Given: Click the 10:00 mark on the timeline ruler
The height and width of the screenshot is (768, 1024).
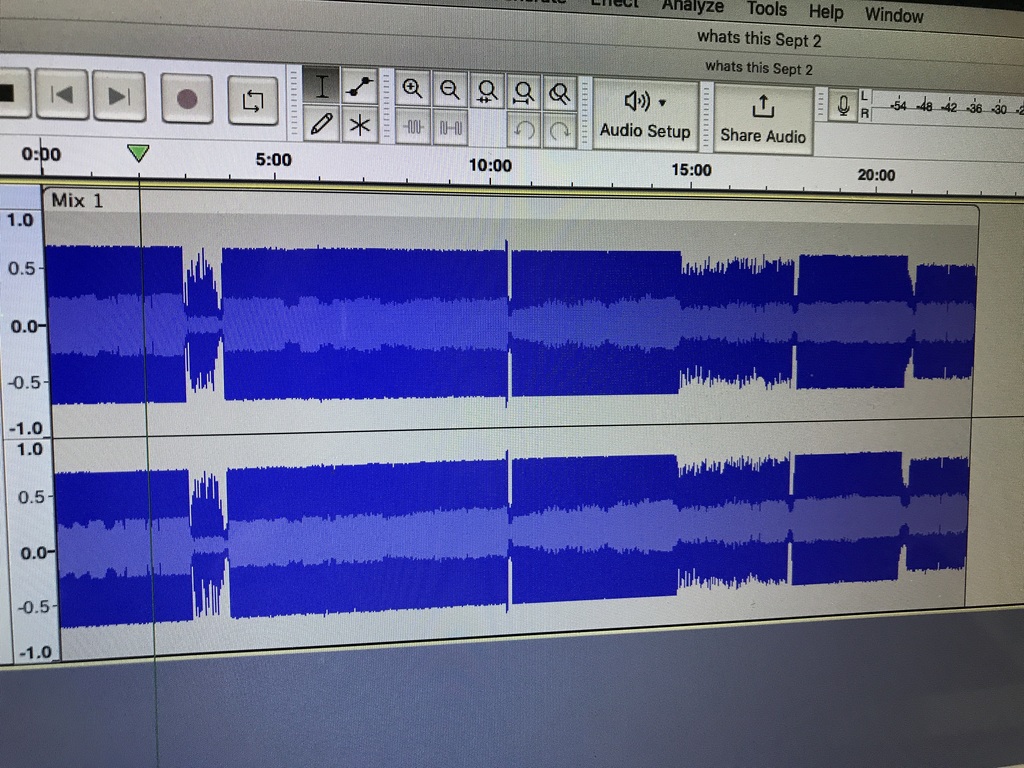Looking at the screenshot, I should point(490,165).
